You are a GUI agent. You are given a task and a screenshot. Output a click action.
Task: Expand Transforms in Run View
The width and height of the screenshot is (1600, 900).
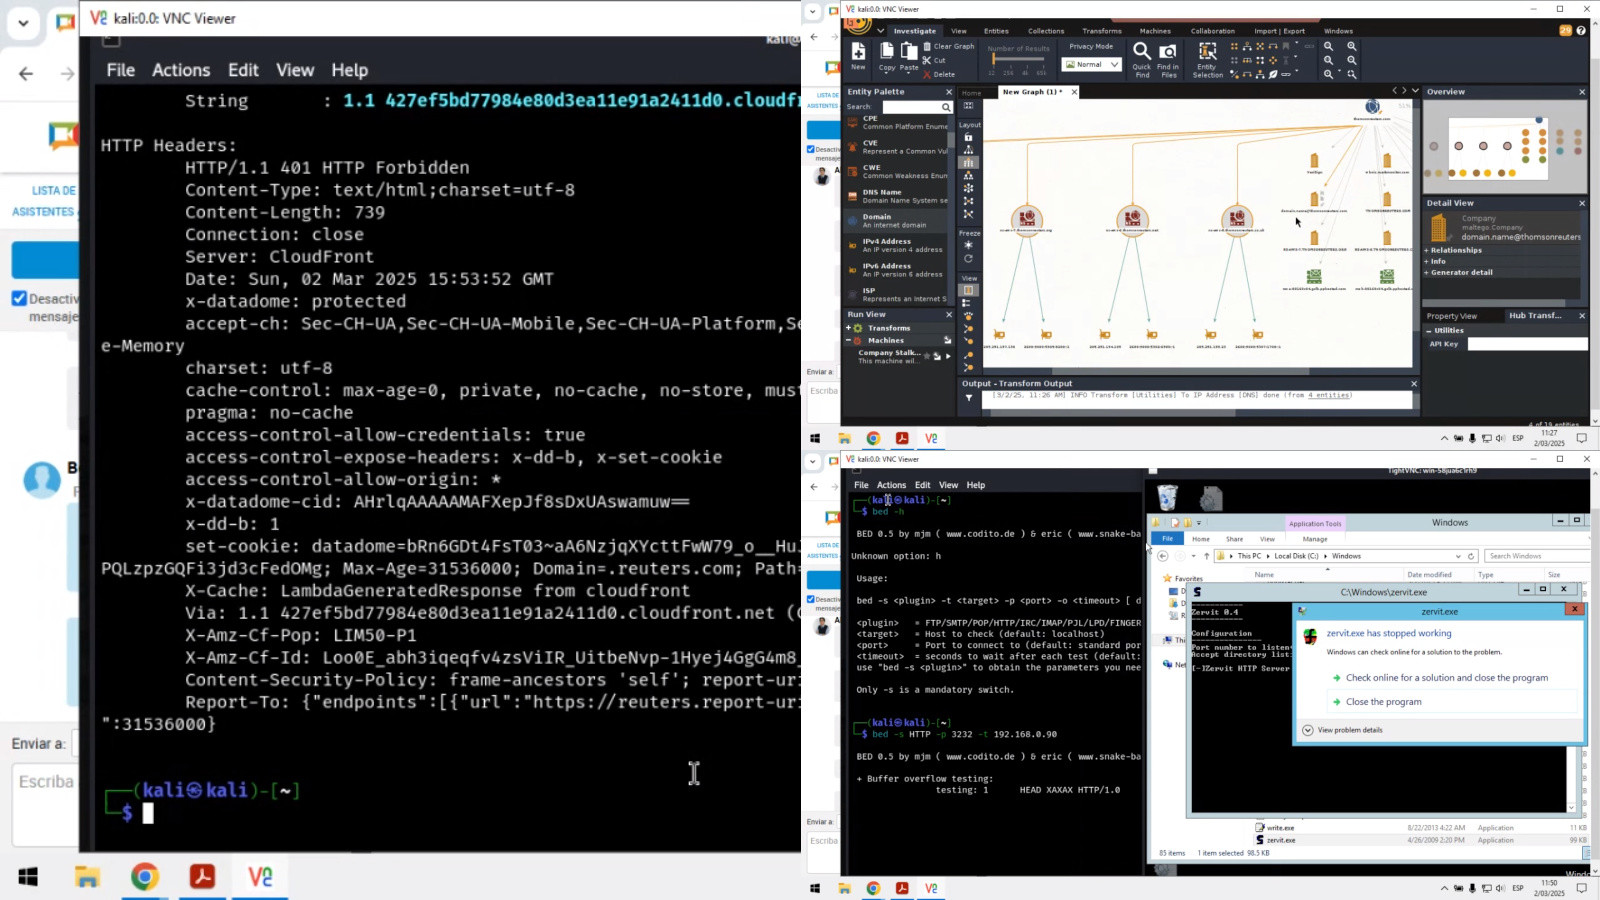pyautogui.click(x=849, y=328)
